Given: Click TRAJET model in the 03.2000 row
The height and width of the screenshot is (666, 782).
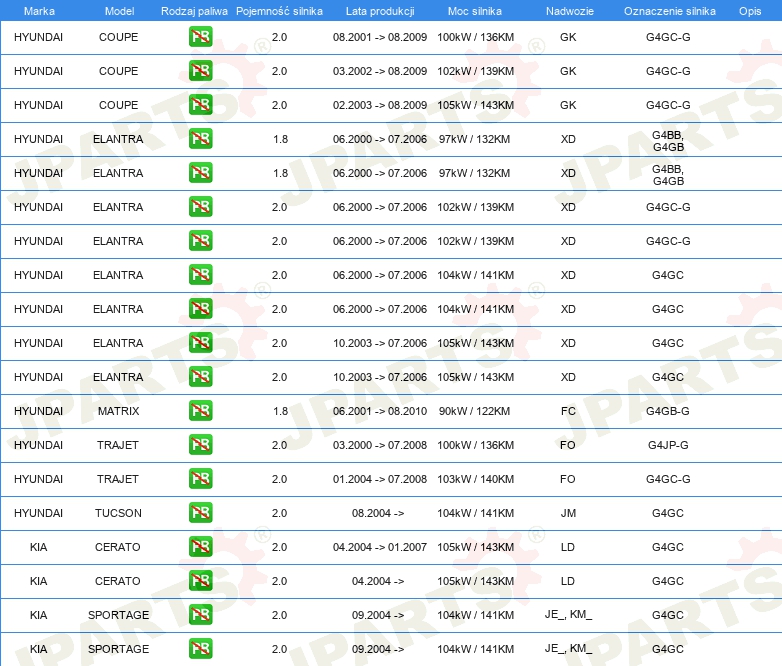Looking at the screenshot, I should (118, 445).
